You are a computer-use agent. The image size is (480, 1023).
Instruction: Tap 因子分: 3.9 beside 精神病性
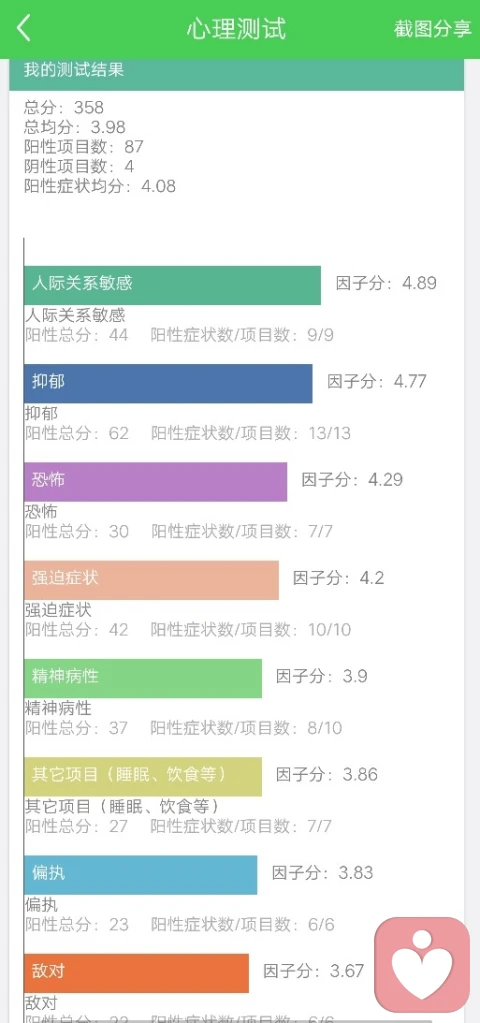322,676
